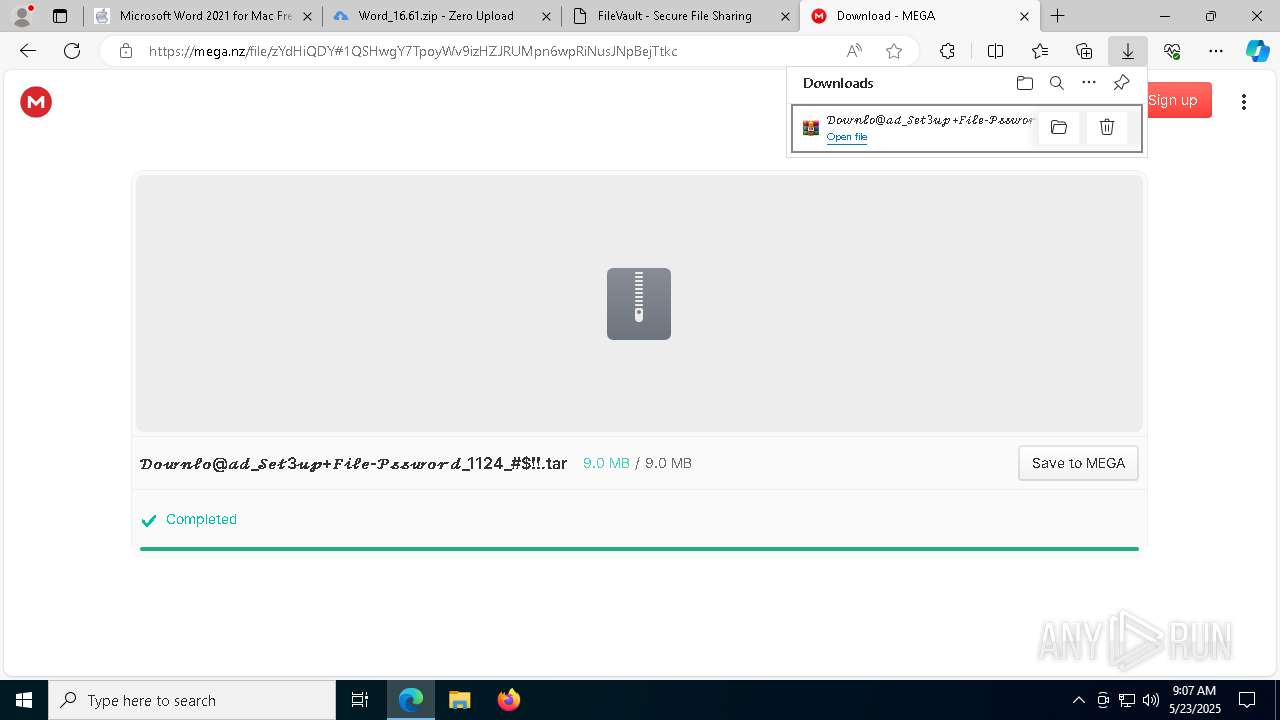Click the tar file name text
Screen dimensions: 1280x720
coord(353,463)
